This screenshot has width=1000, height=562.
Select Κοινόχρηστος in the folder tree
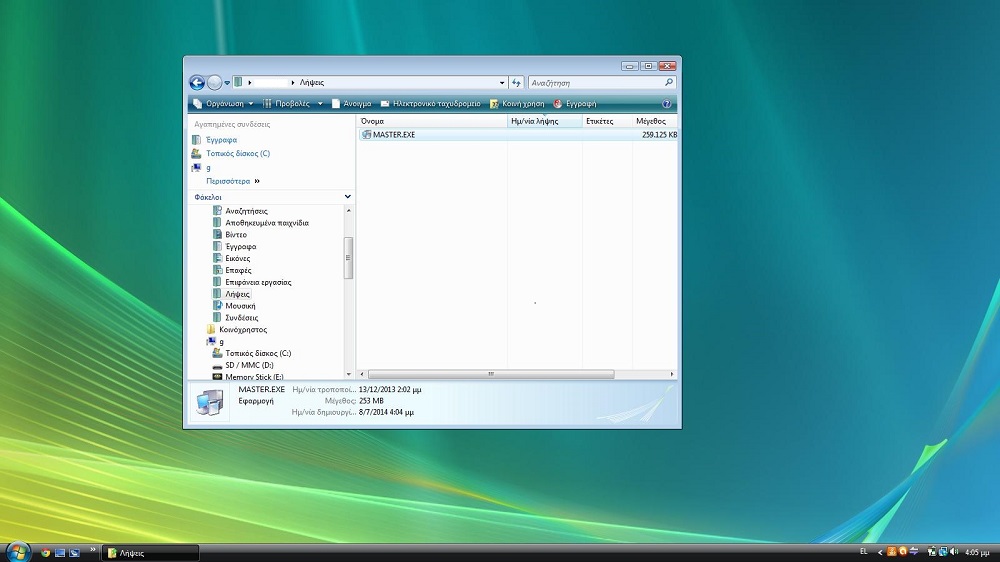pyautogui.click(x=242, y=330)
